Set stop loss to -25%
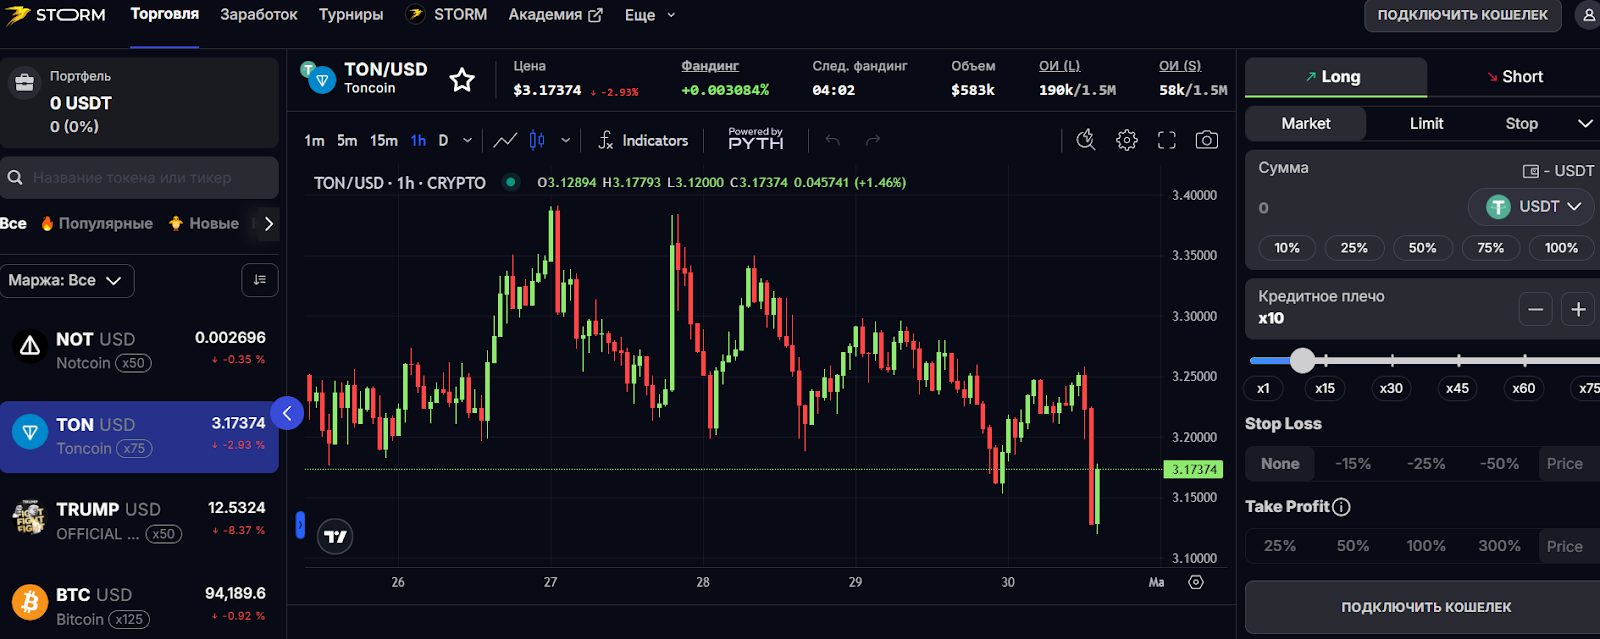The width and height of the screenshot is (1600, 639). point(1426,464)
